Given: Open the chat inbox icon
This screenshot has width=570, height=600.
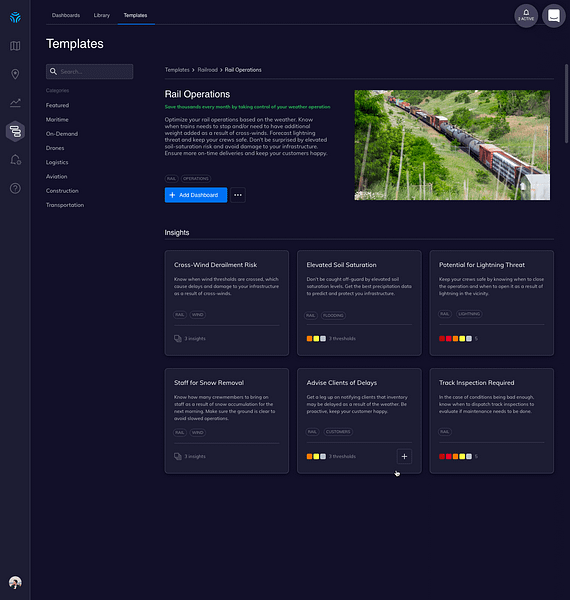Looking at the screenshot, I should click(554, 16).
